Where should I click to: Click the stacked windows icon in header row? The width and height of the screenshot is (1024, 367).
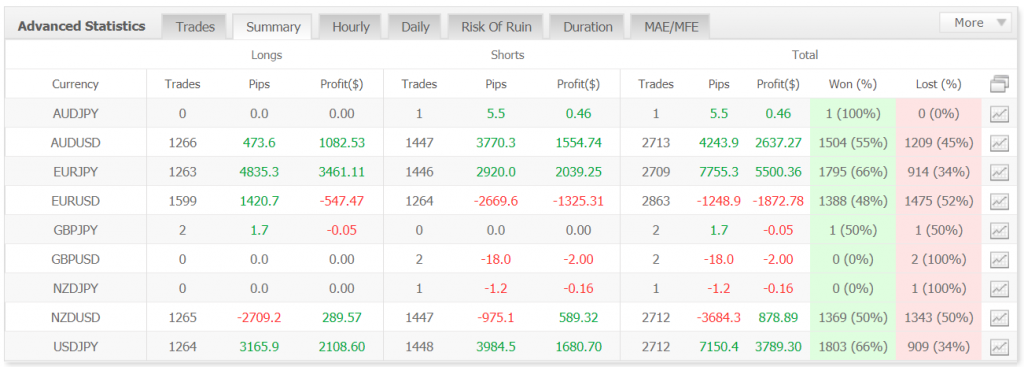click(999, 84)
